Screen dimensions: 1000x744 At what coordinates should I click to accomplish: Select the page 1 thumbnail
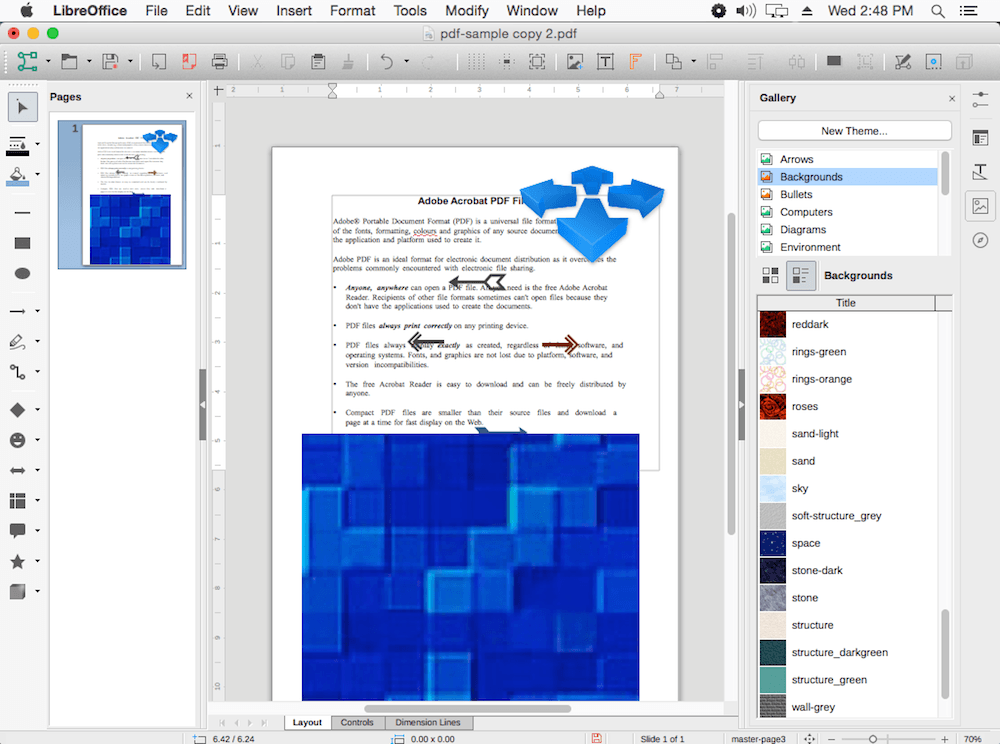pos(122,194)
